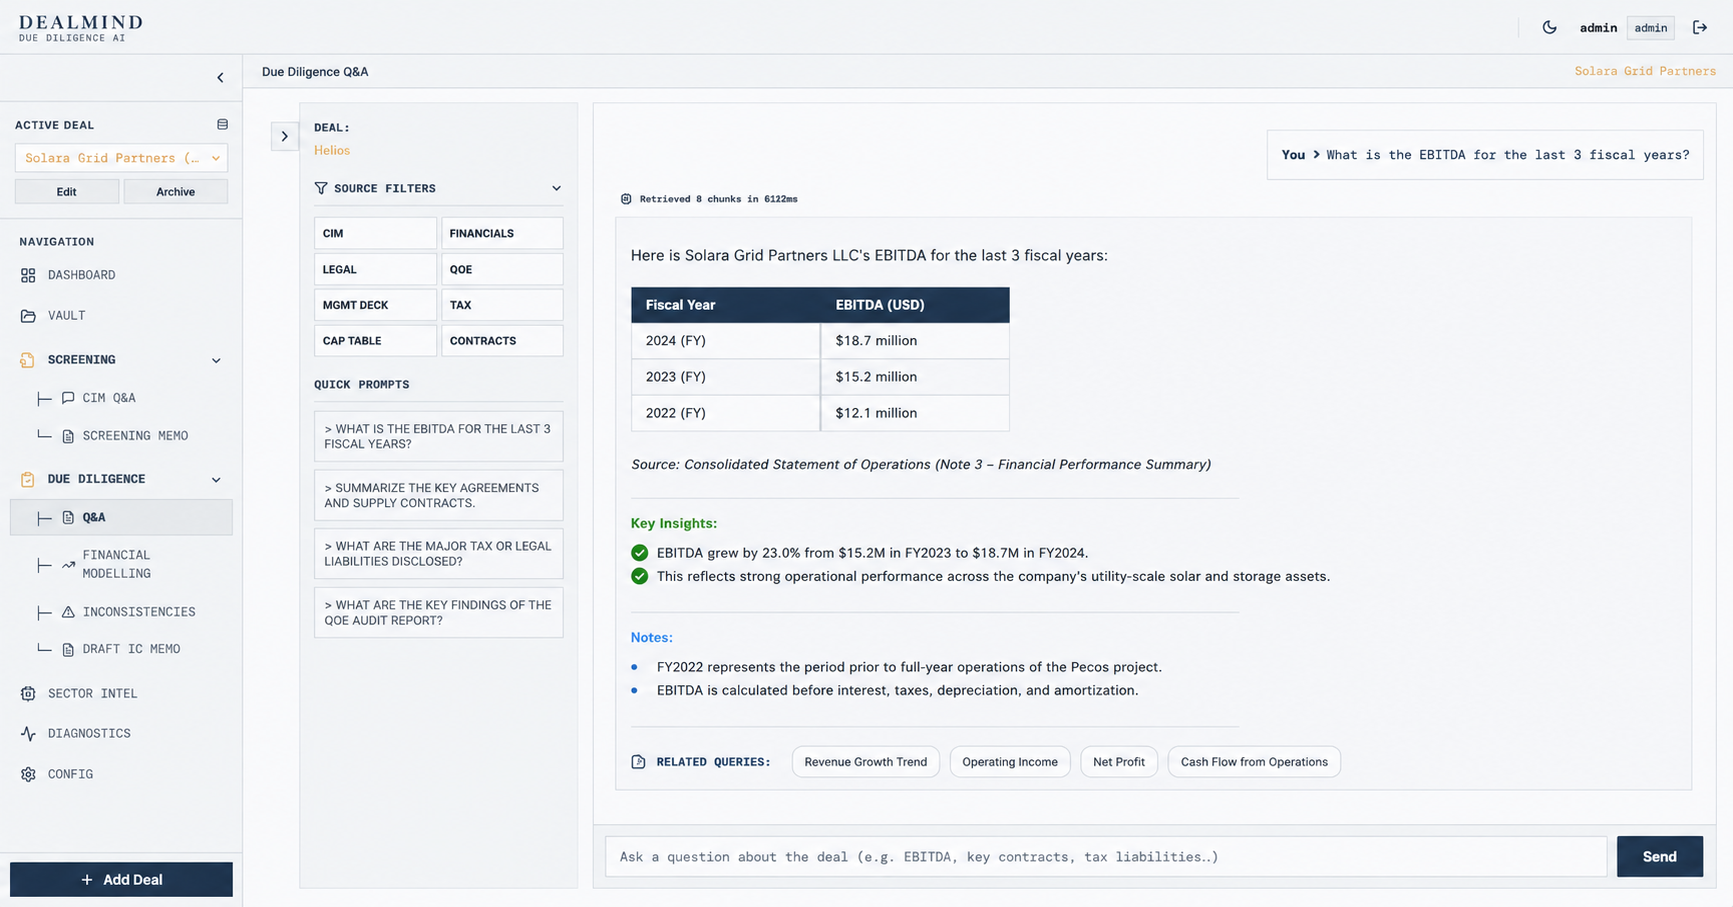Focus the ask a question input field
Image resolution: width=1733 pixels, height=907 pixels.
[x=1105, y=857]
